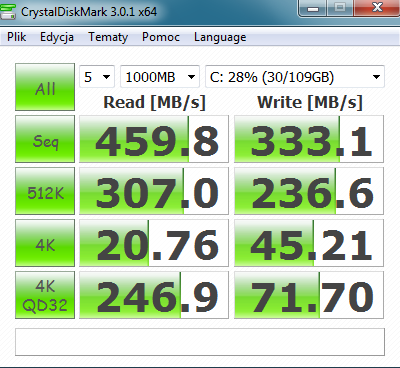Start the Seq benchmark test
The image size is (400, 368).
click(x=45, y=139)
